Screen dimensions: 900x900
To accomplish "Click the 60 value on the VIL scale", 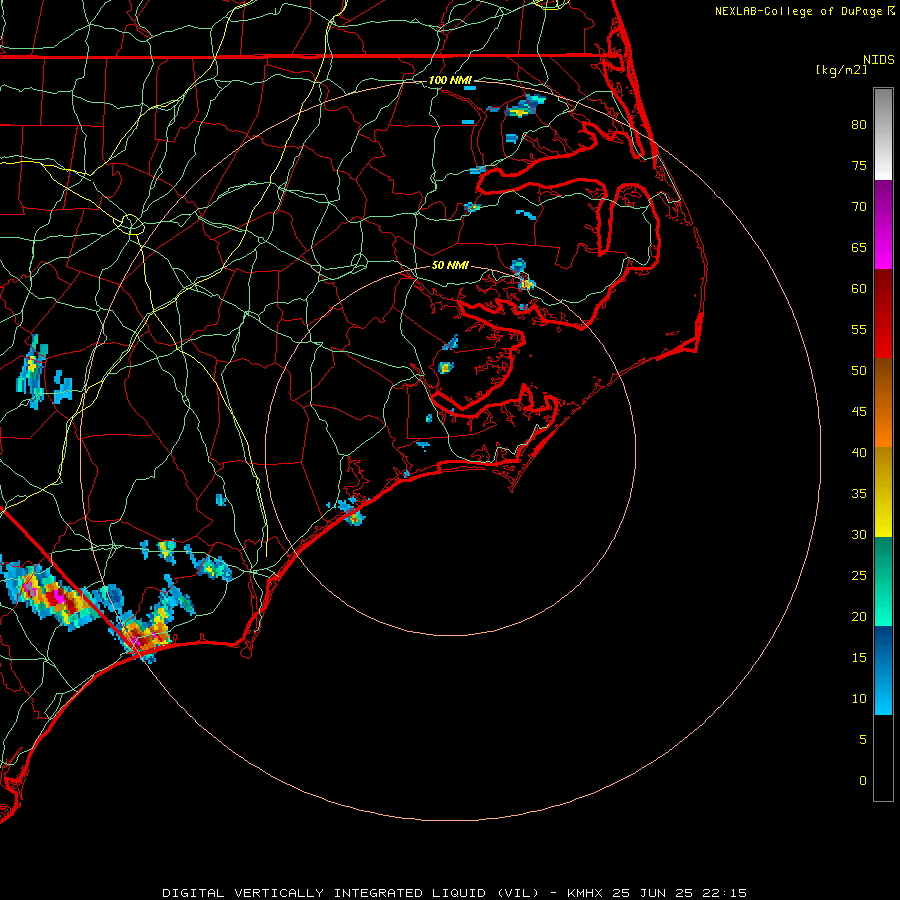I will click(x=859, y=289).
